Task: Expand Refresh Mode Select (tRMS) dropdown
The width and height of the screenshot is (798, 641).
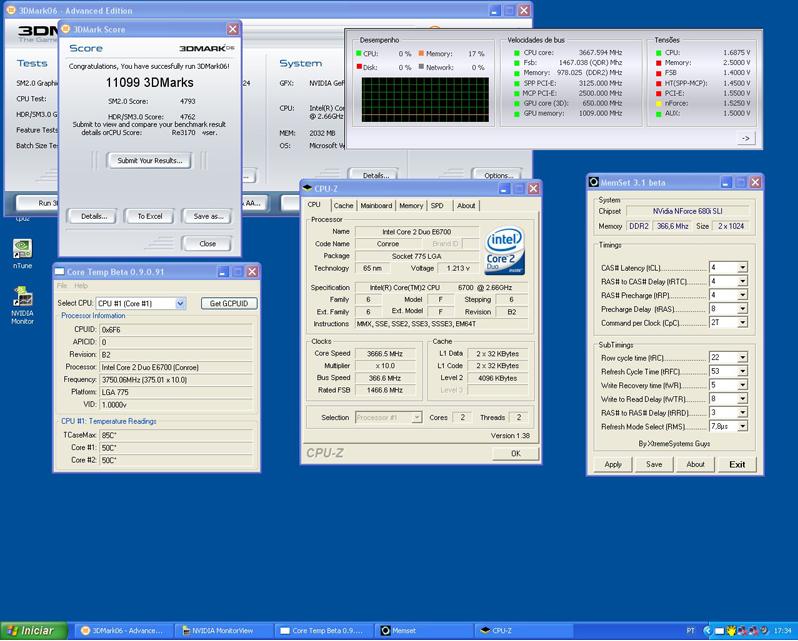Action: 743,426
